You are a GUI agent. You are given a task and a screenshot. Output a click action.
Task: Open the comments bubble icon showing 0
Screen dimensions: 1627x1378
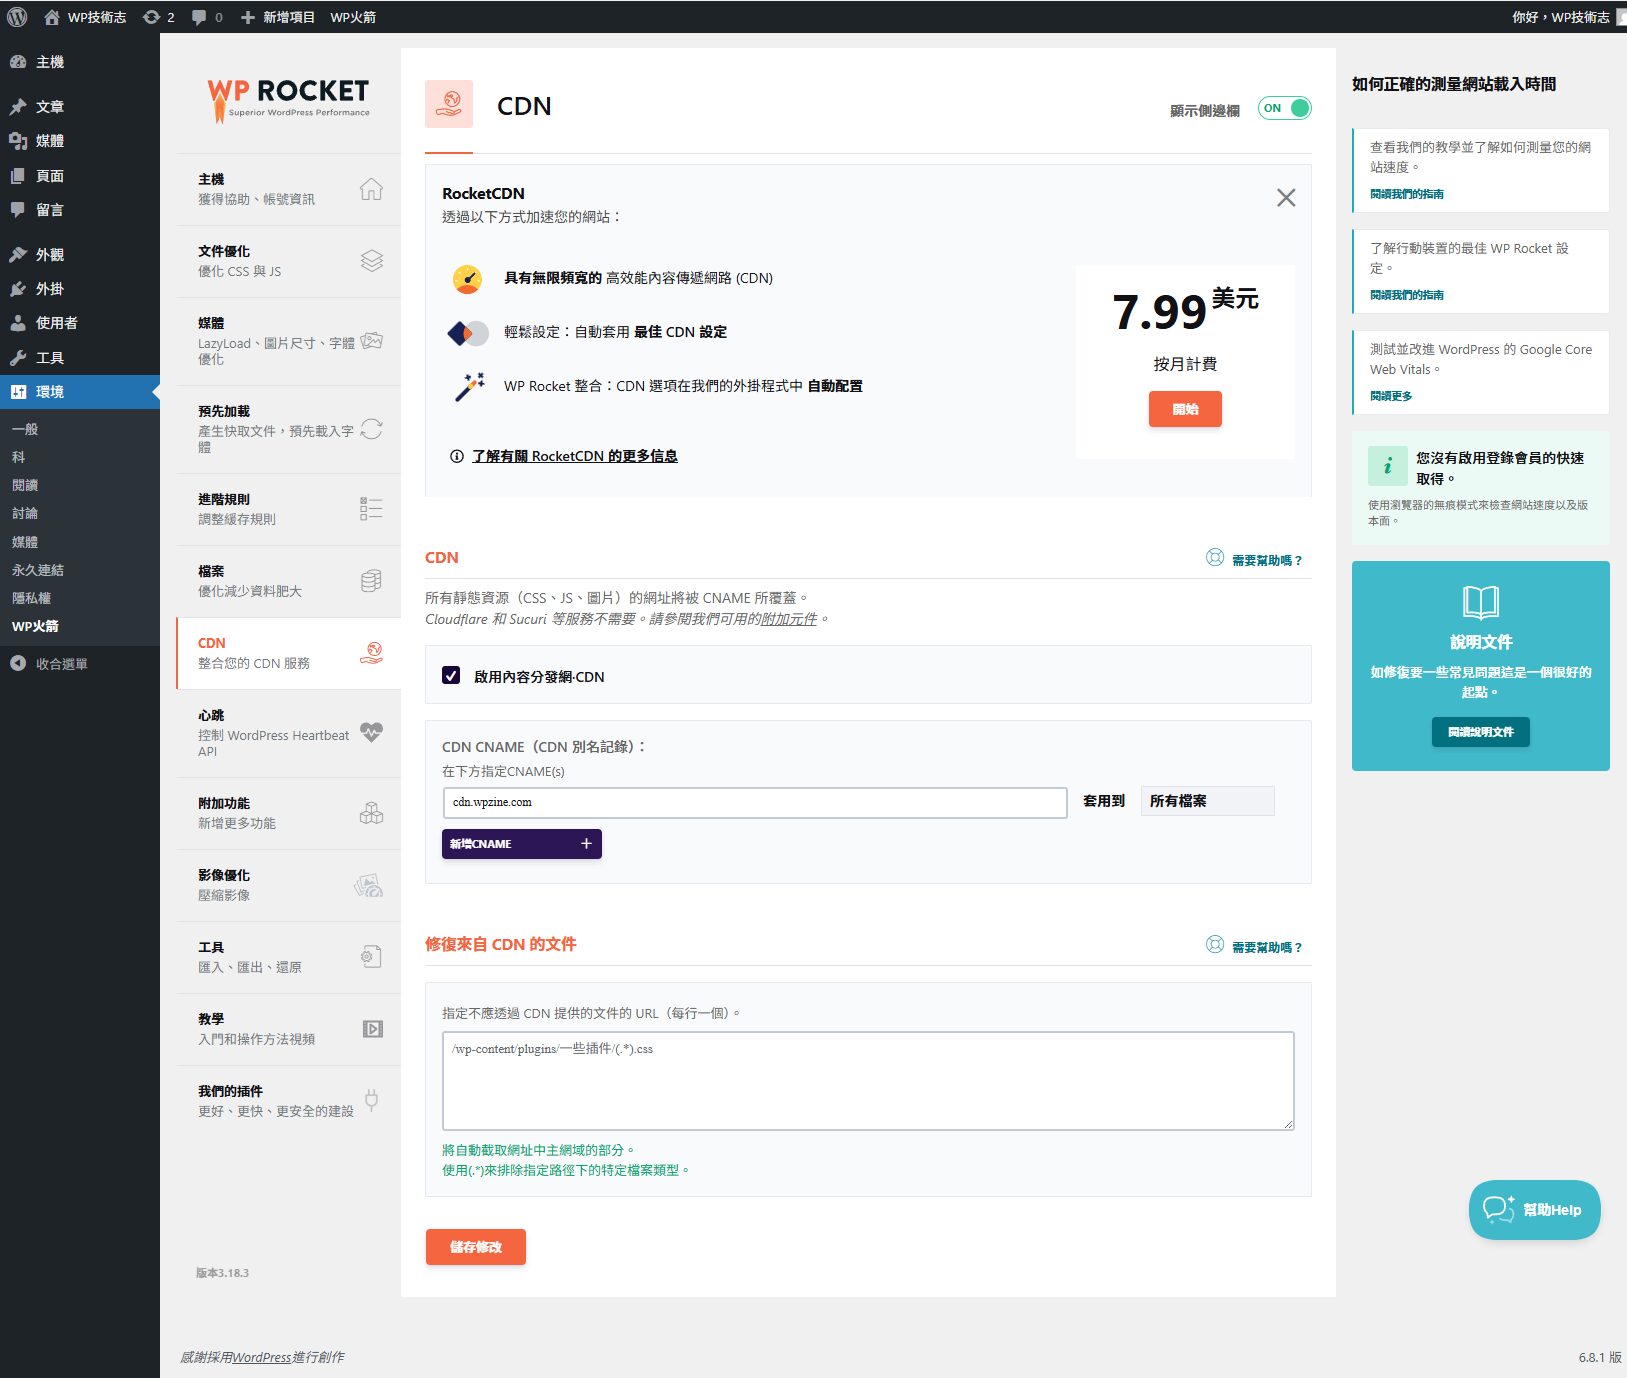pos(206,17)
